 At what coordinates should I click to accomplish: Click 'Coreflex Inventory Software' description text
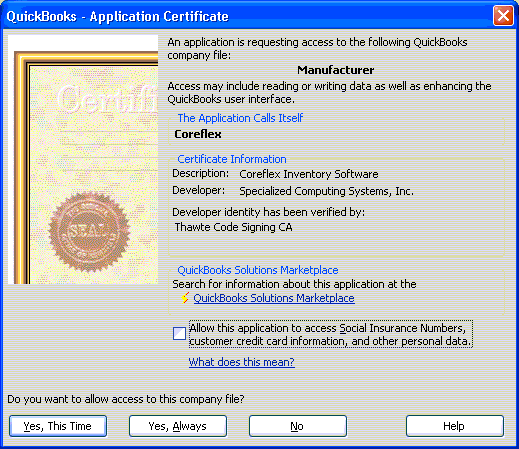pyautogui.click(x=309, y=174)
